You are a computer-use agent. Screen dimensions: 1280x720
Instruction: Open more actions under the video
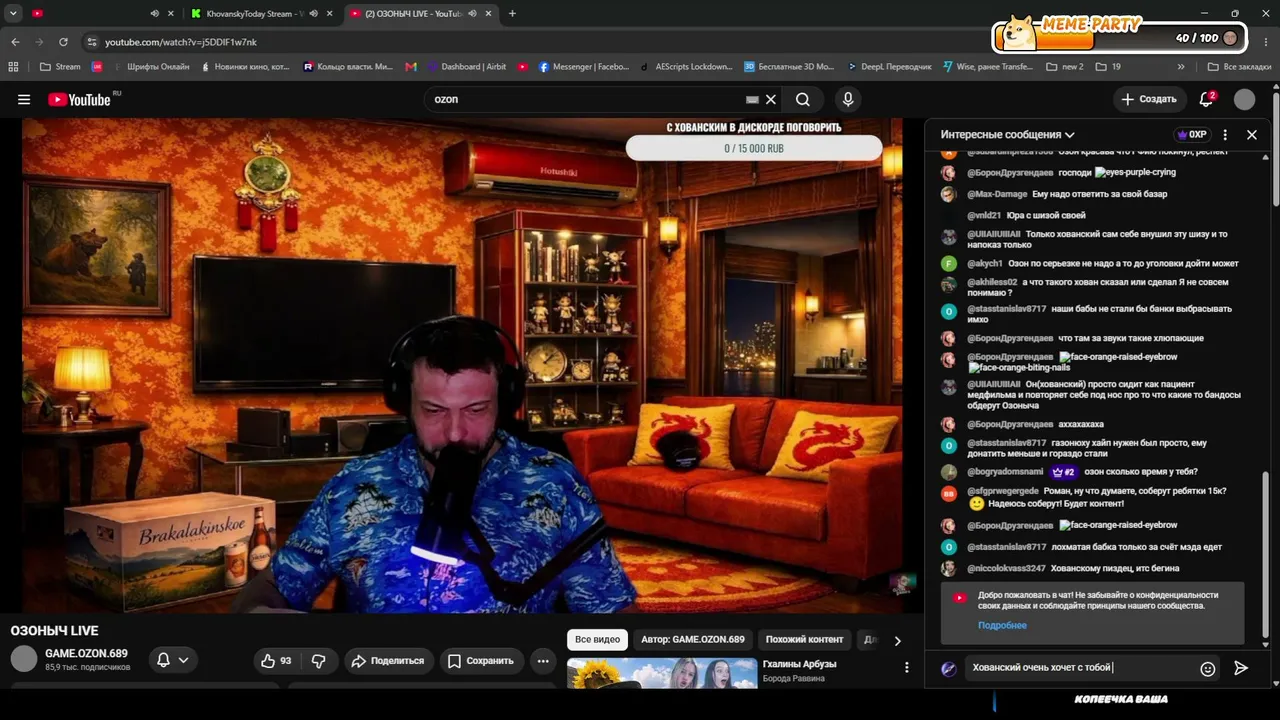click(543, 661)
